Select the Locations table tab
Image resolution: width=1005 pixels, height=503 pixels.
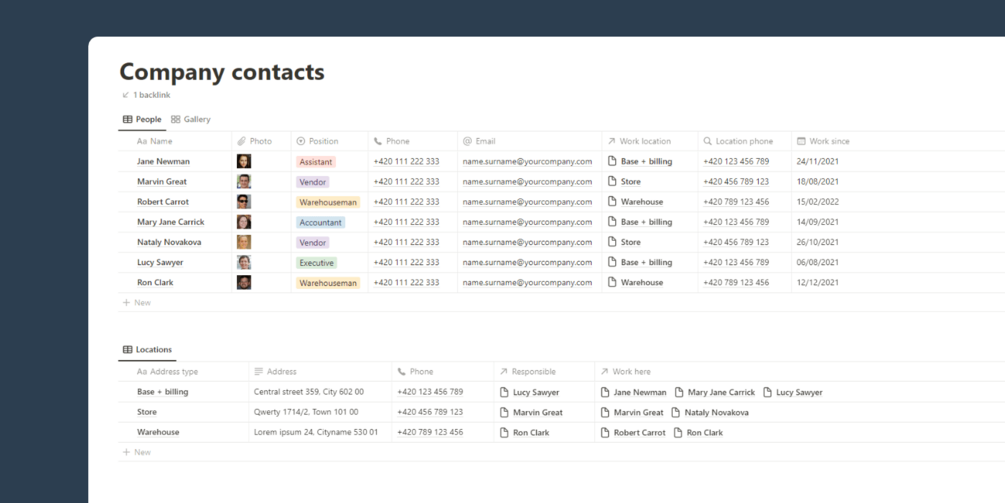147,350
